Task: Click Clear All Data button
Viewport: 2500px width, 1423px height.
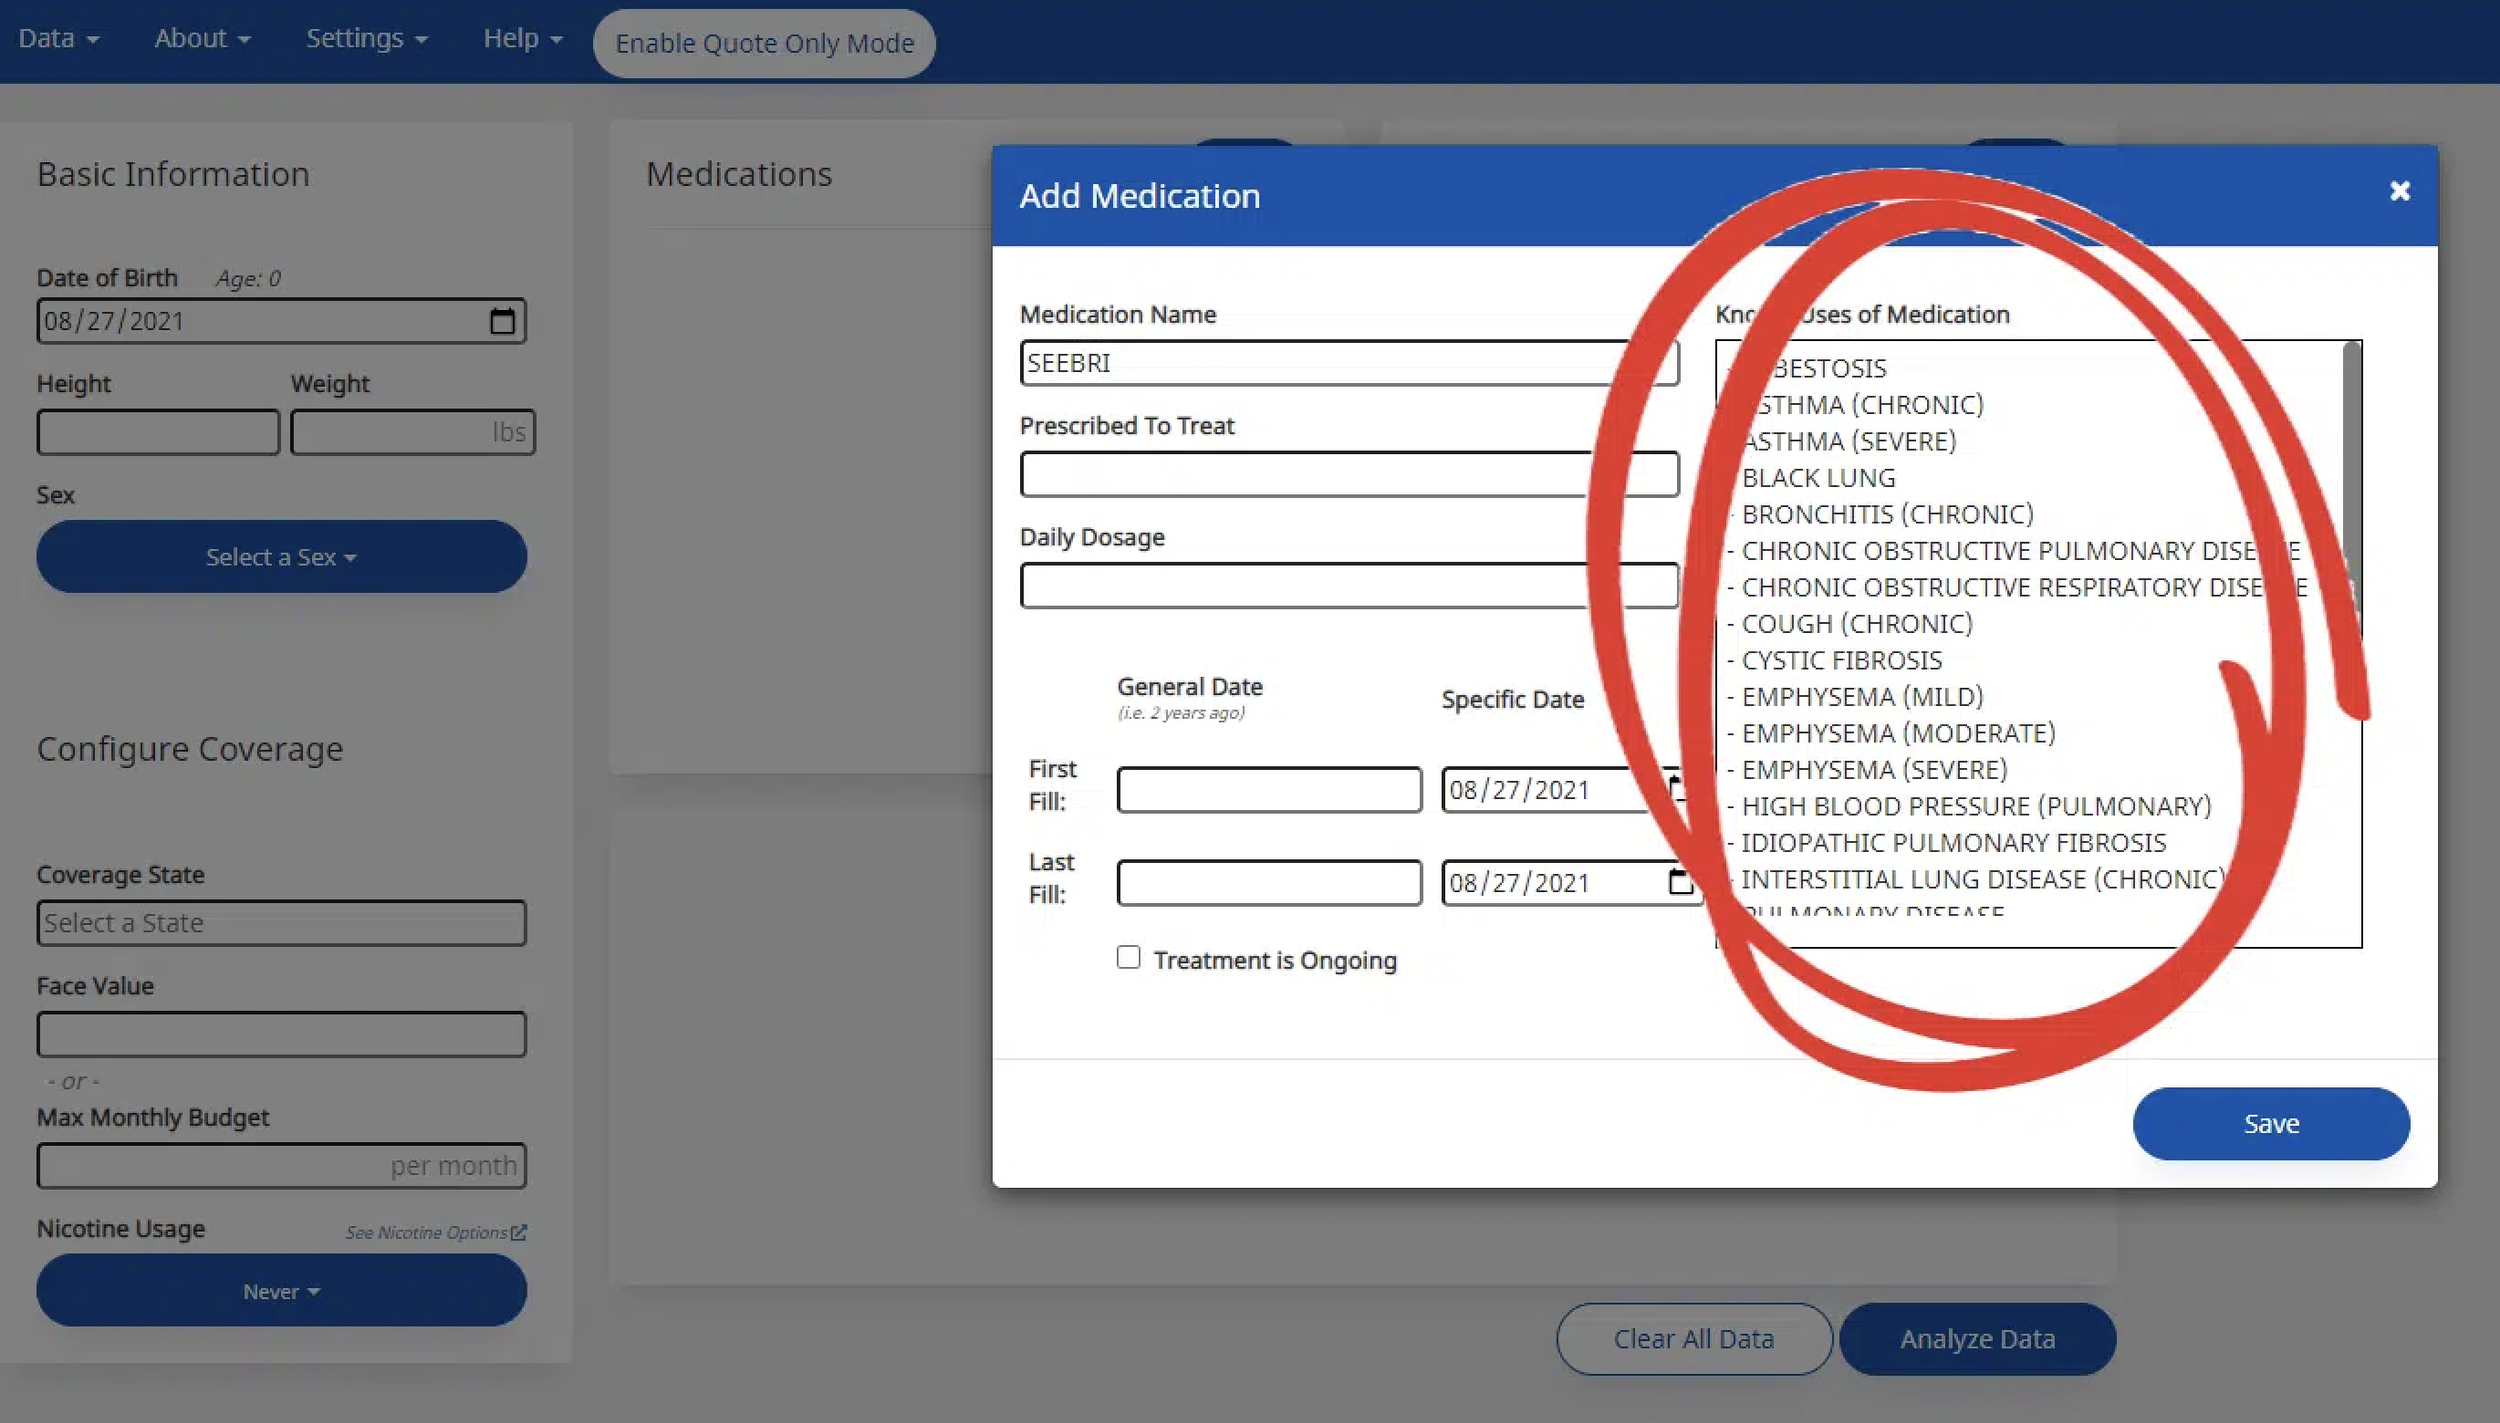Action: coord(1693,1339)
